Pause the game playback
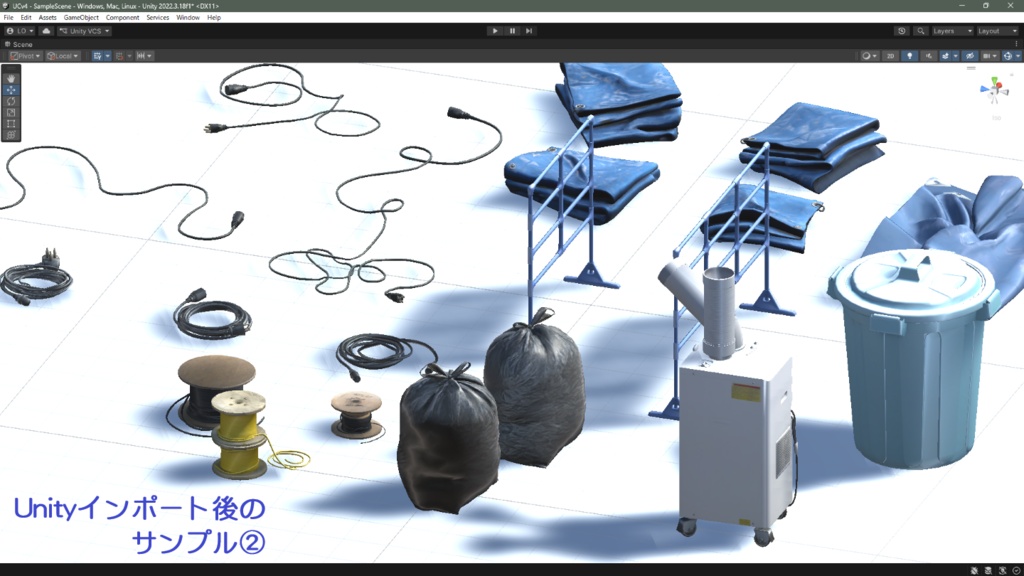Viewport: 1024px width, 576px height. point(512,31)
